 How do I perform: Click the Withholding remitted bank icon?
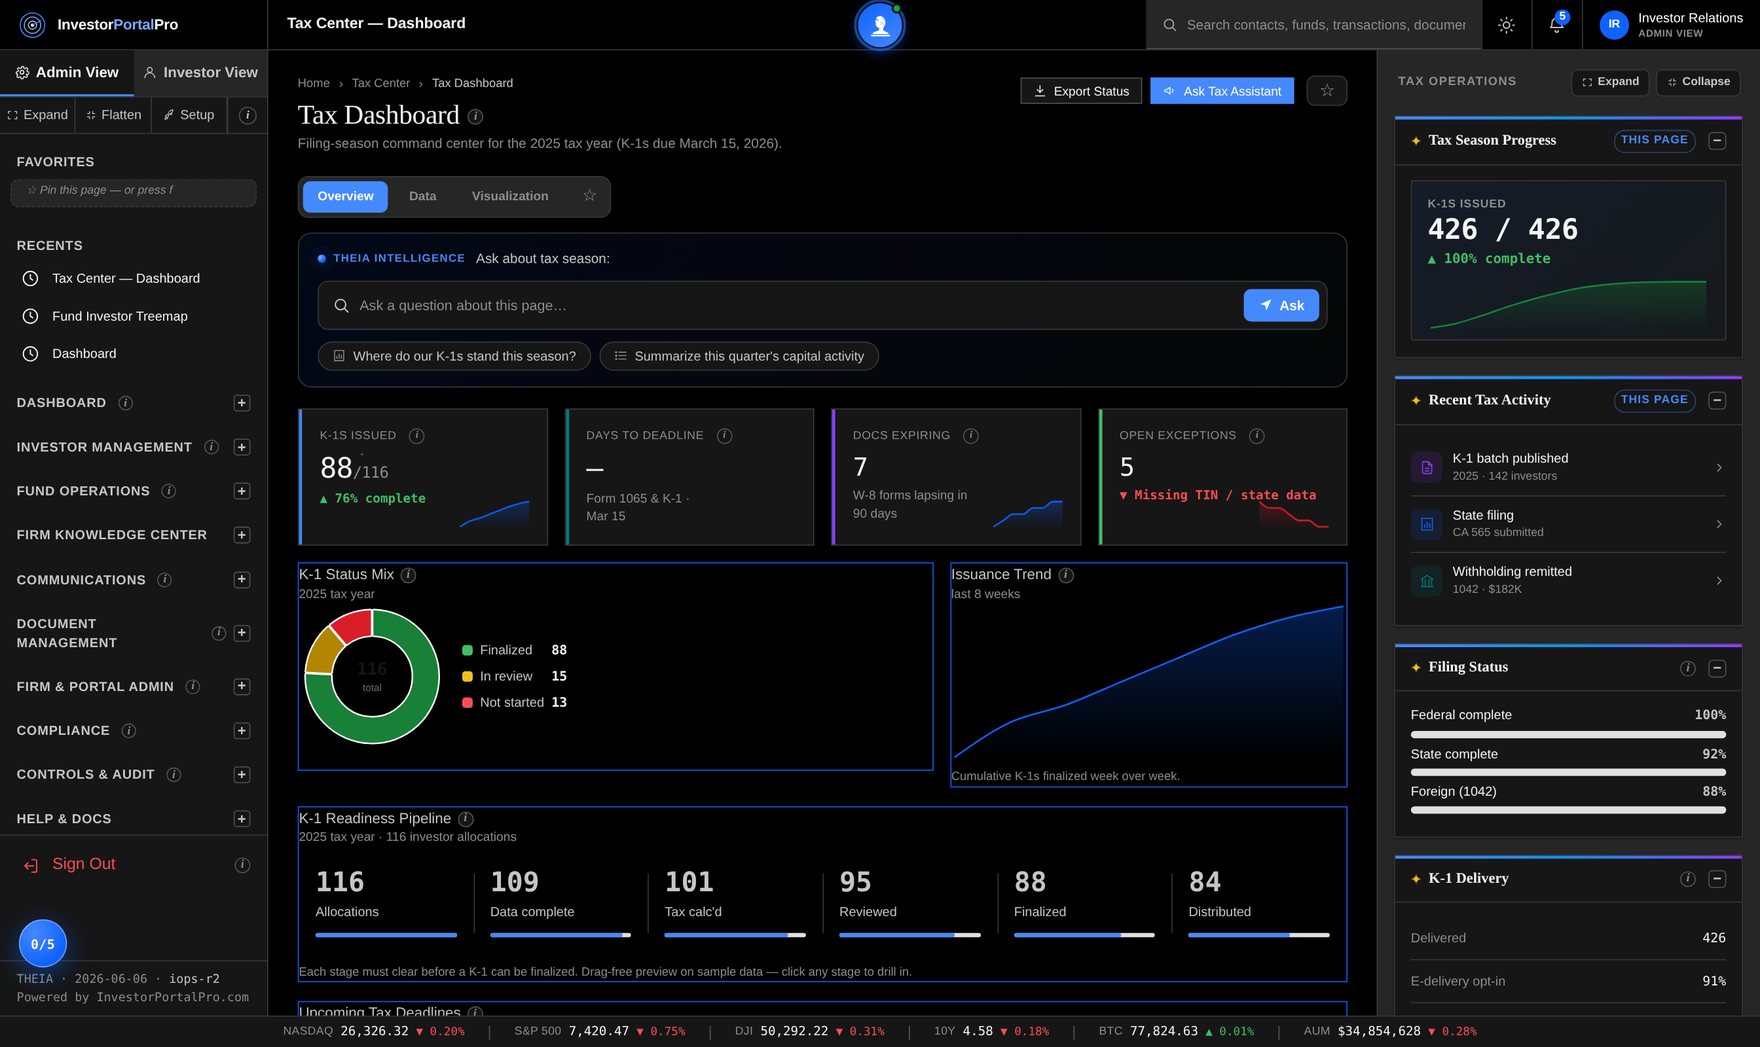[1427, 581]
